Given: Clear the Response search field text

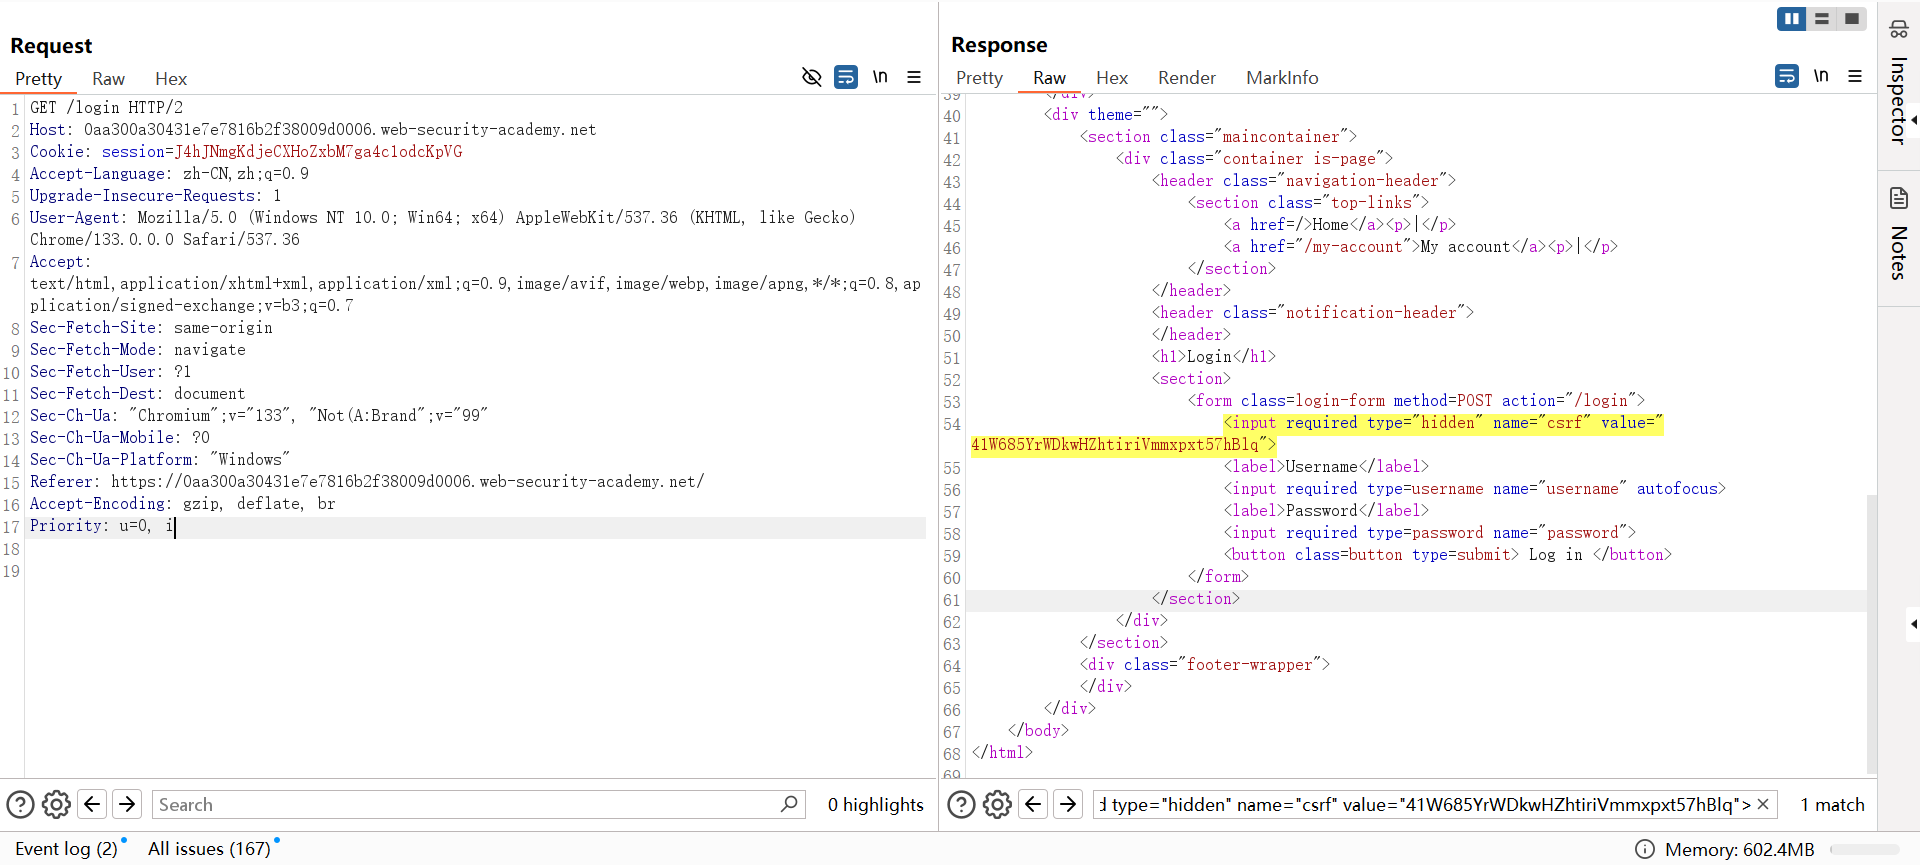Looking at the screenshot, I should pos(1763,804).
